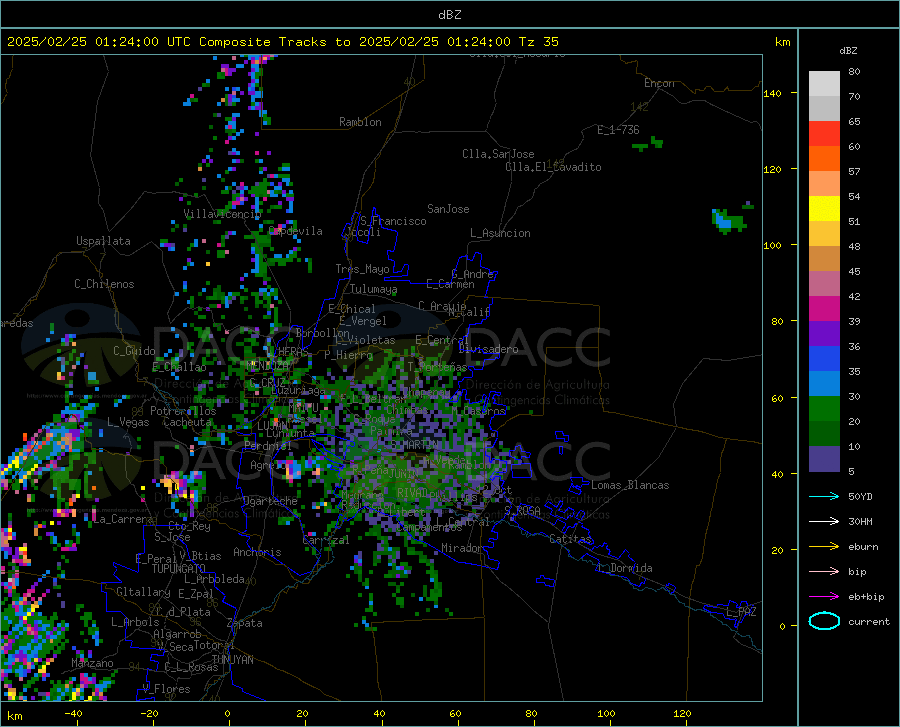The height and width of the screenshot is (727, 900).
Task: Click the magenta eb+bip arrow legend icon
Action: click(824, 597)
